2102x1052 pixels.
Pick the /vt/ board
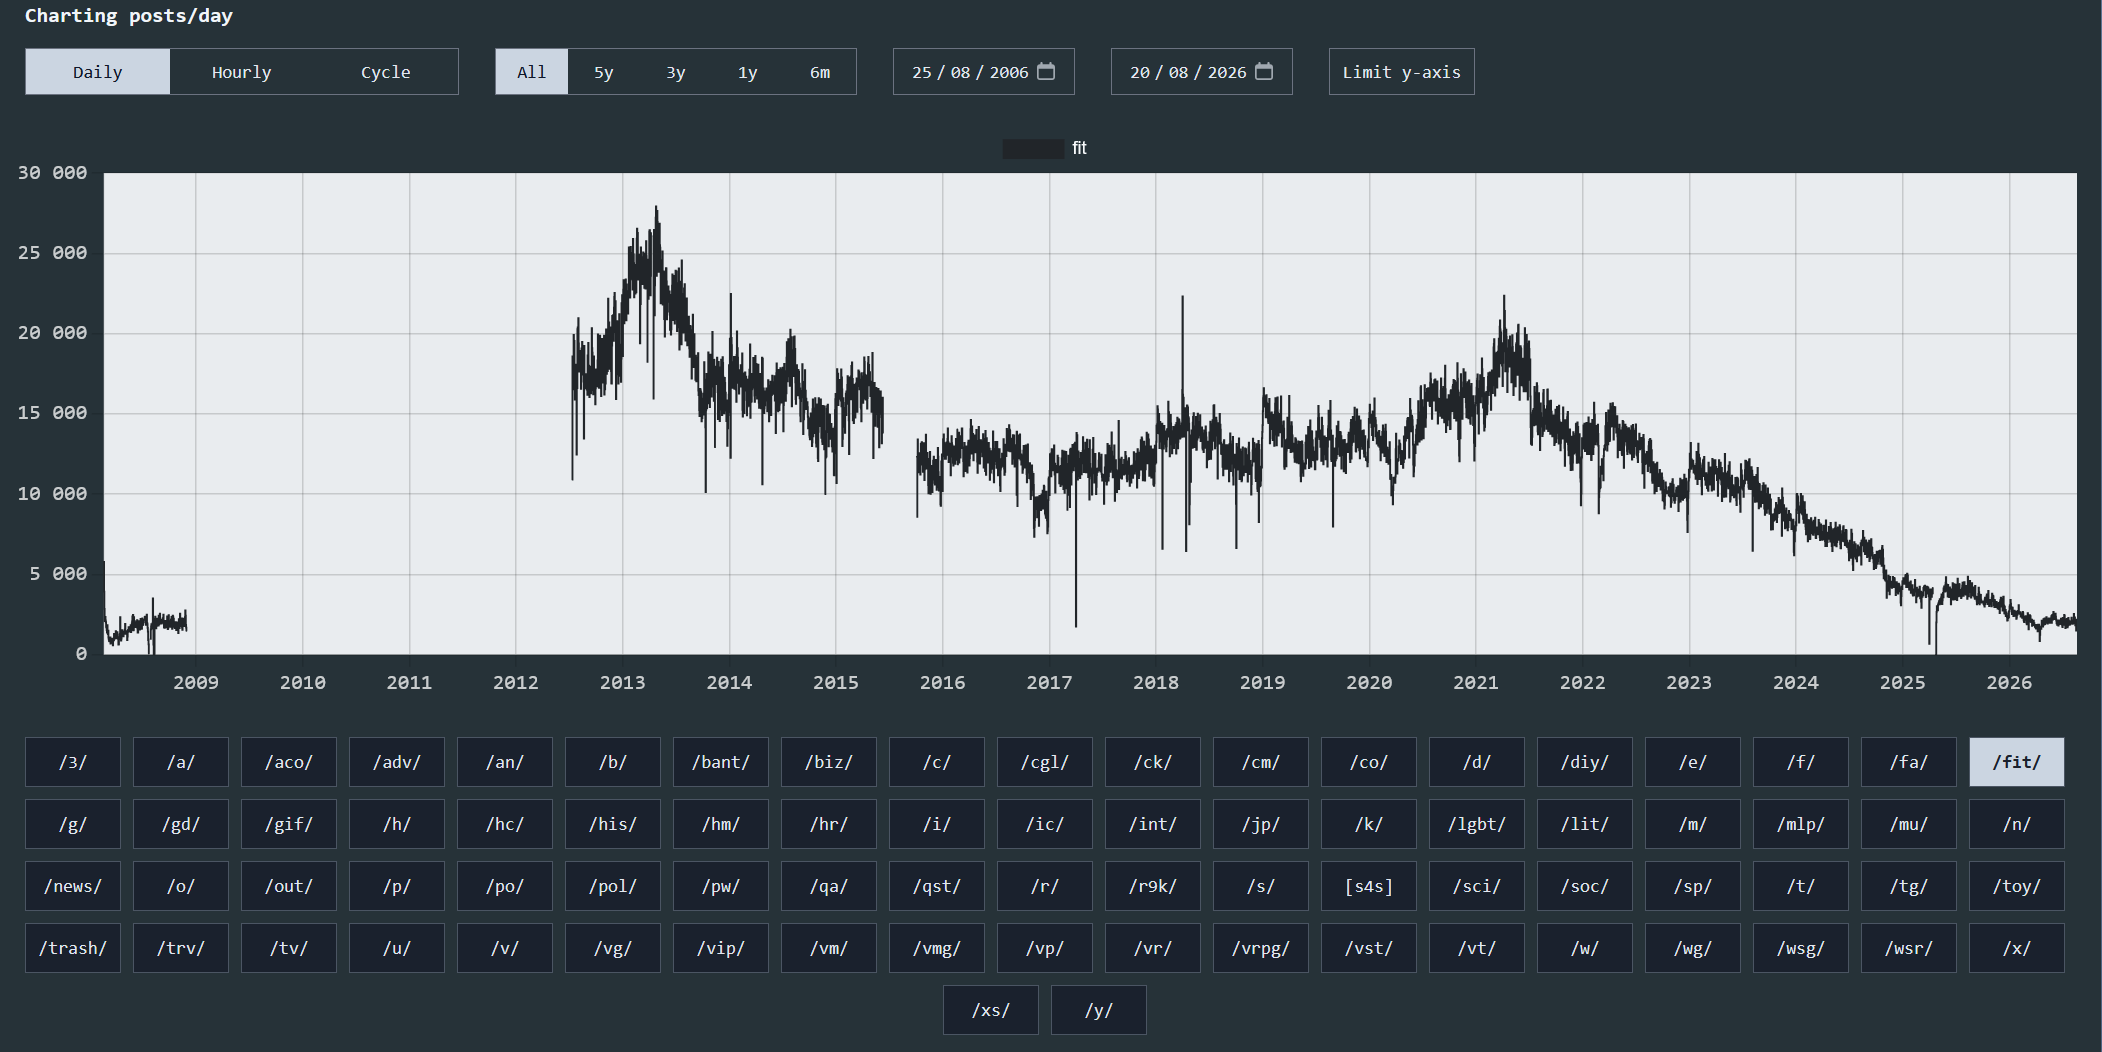(1477, 948)
